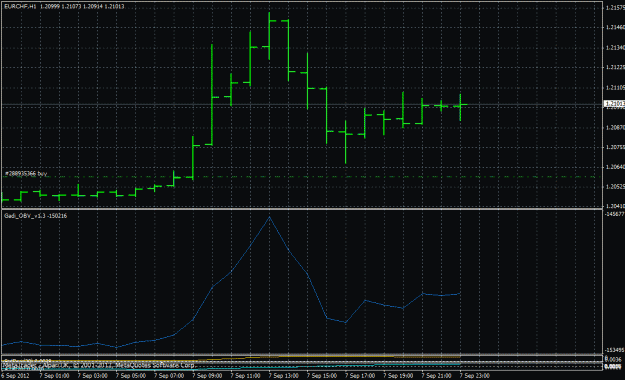Click price axis label 1.20640

click(615, 167)
